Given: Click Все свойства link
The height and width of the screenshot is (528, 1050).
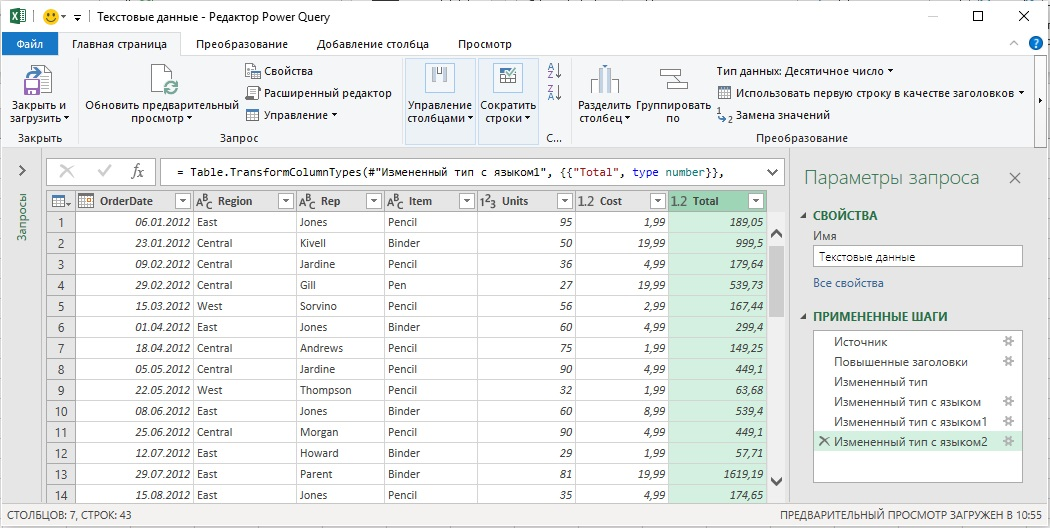Looking at the screenshot, I should pos(848,283).
